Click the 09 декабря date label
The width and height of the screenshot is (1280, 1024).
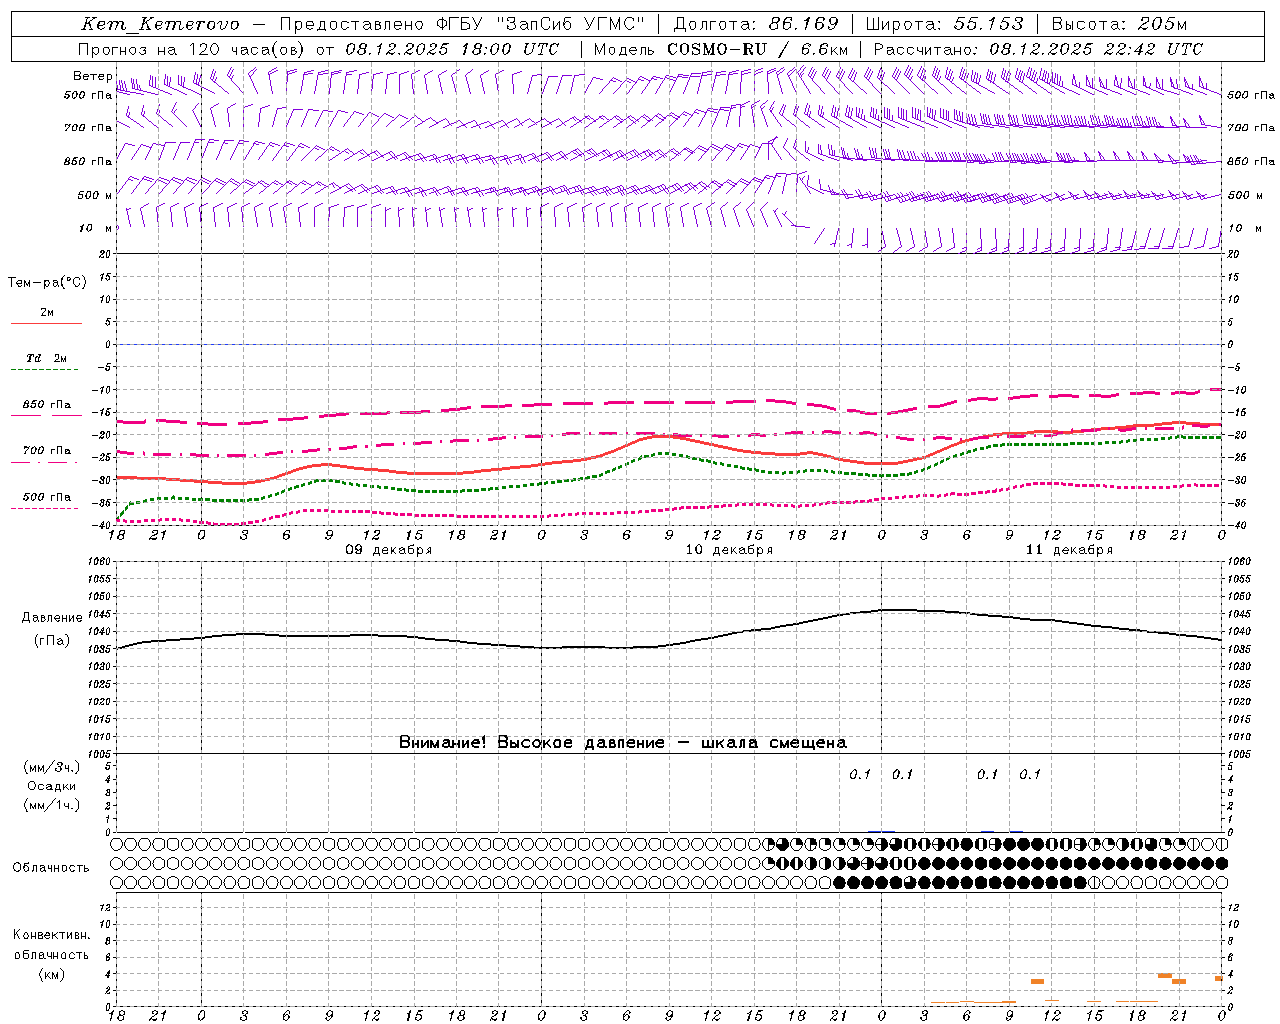(x=389, y=550)
